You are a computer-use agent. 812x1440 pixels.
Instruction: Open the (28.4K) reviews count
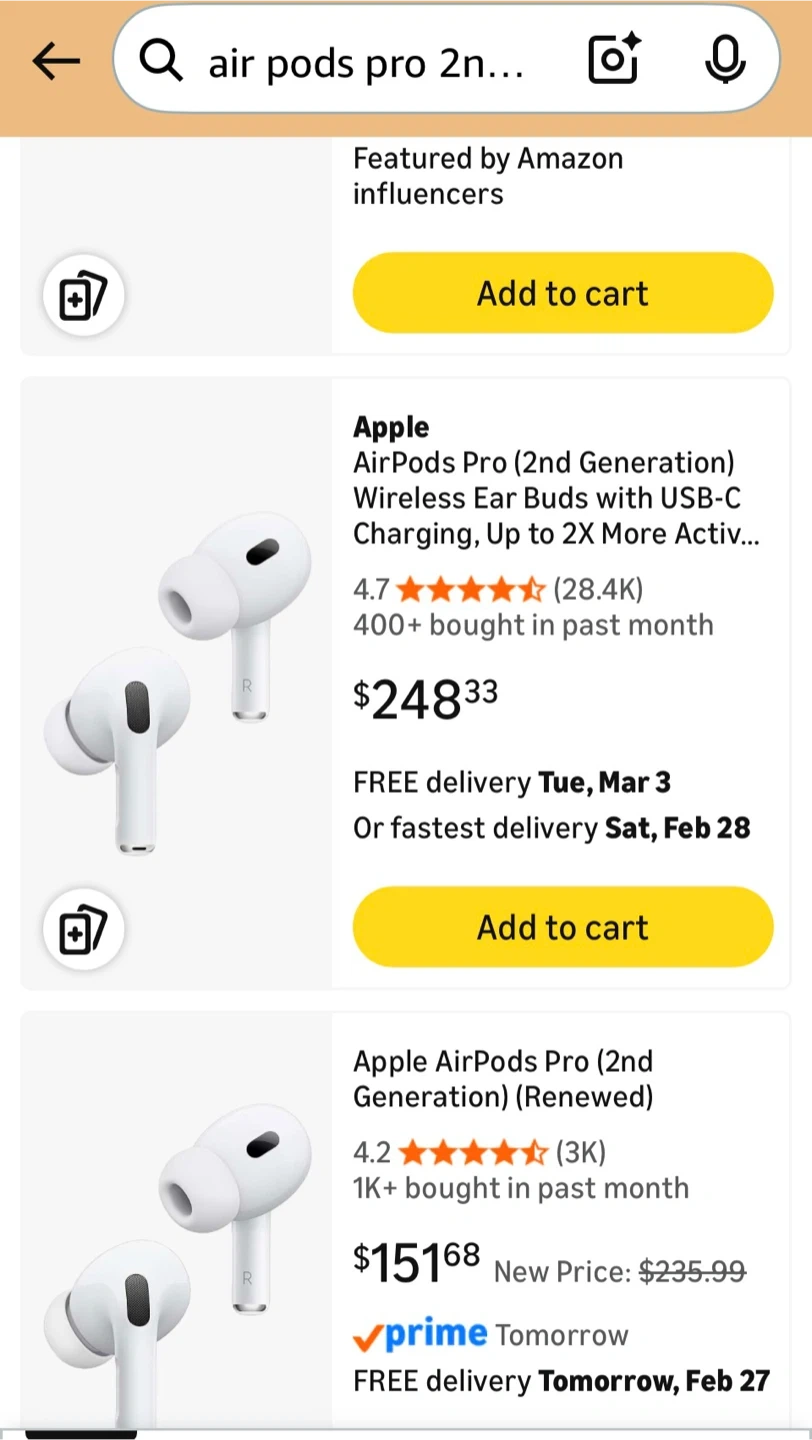click(x=598, y=590)
